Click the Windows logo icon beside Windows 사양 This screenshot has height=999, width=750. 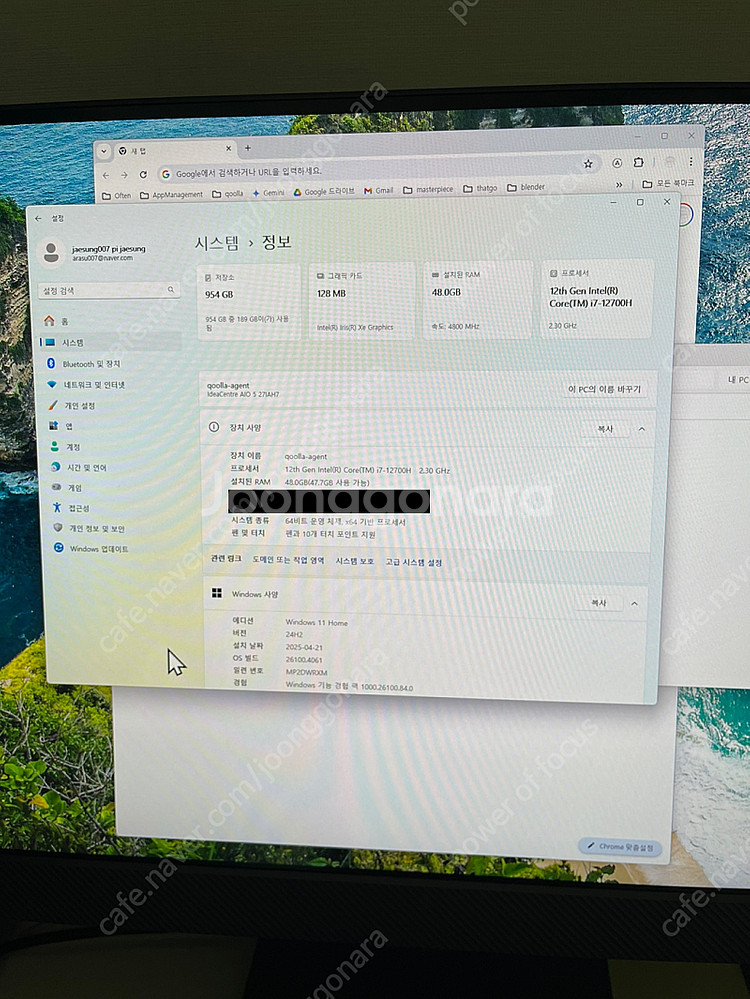[x=217, y=593]
